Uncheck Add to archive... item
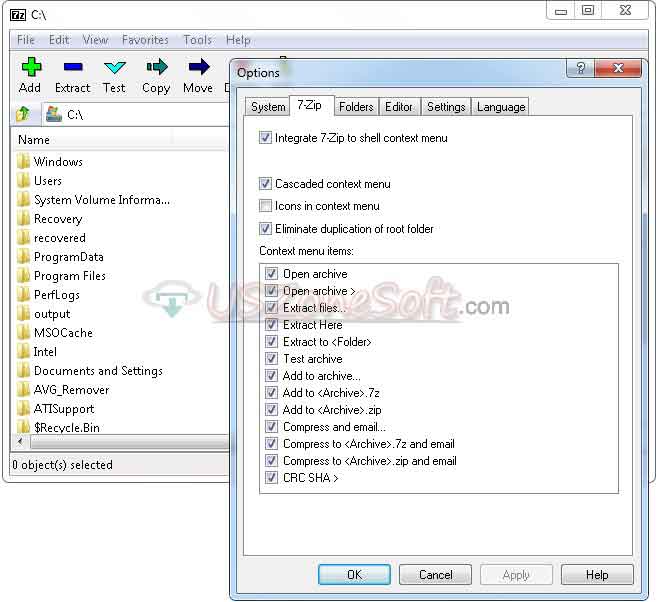 272,375
